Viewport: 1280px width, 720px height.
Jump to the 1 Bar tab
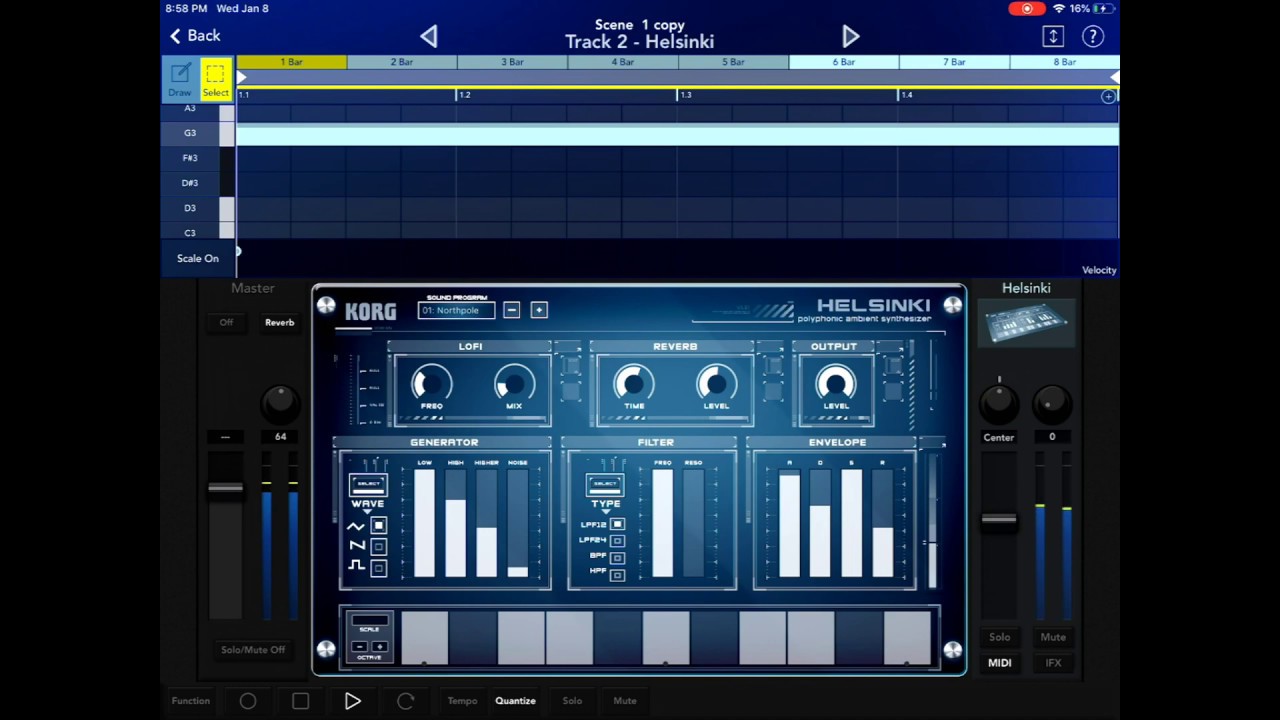pos(292,62)
